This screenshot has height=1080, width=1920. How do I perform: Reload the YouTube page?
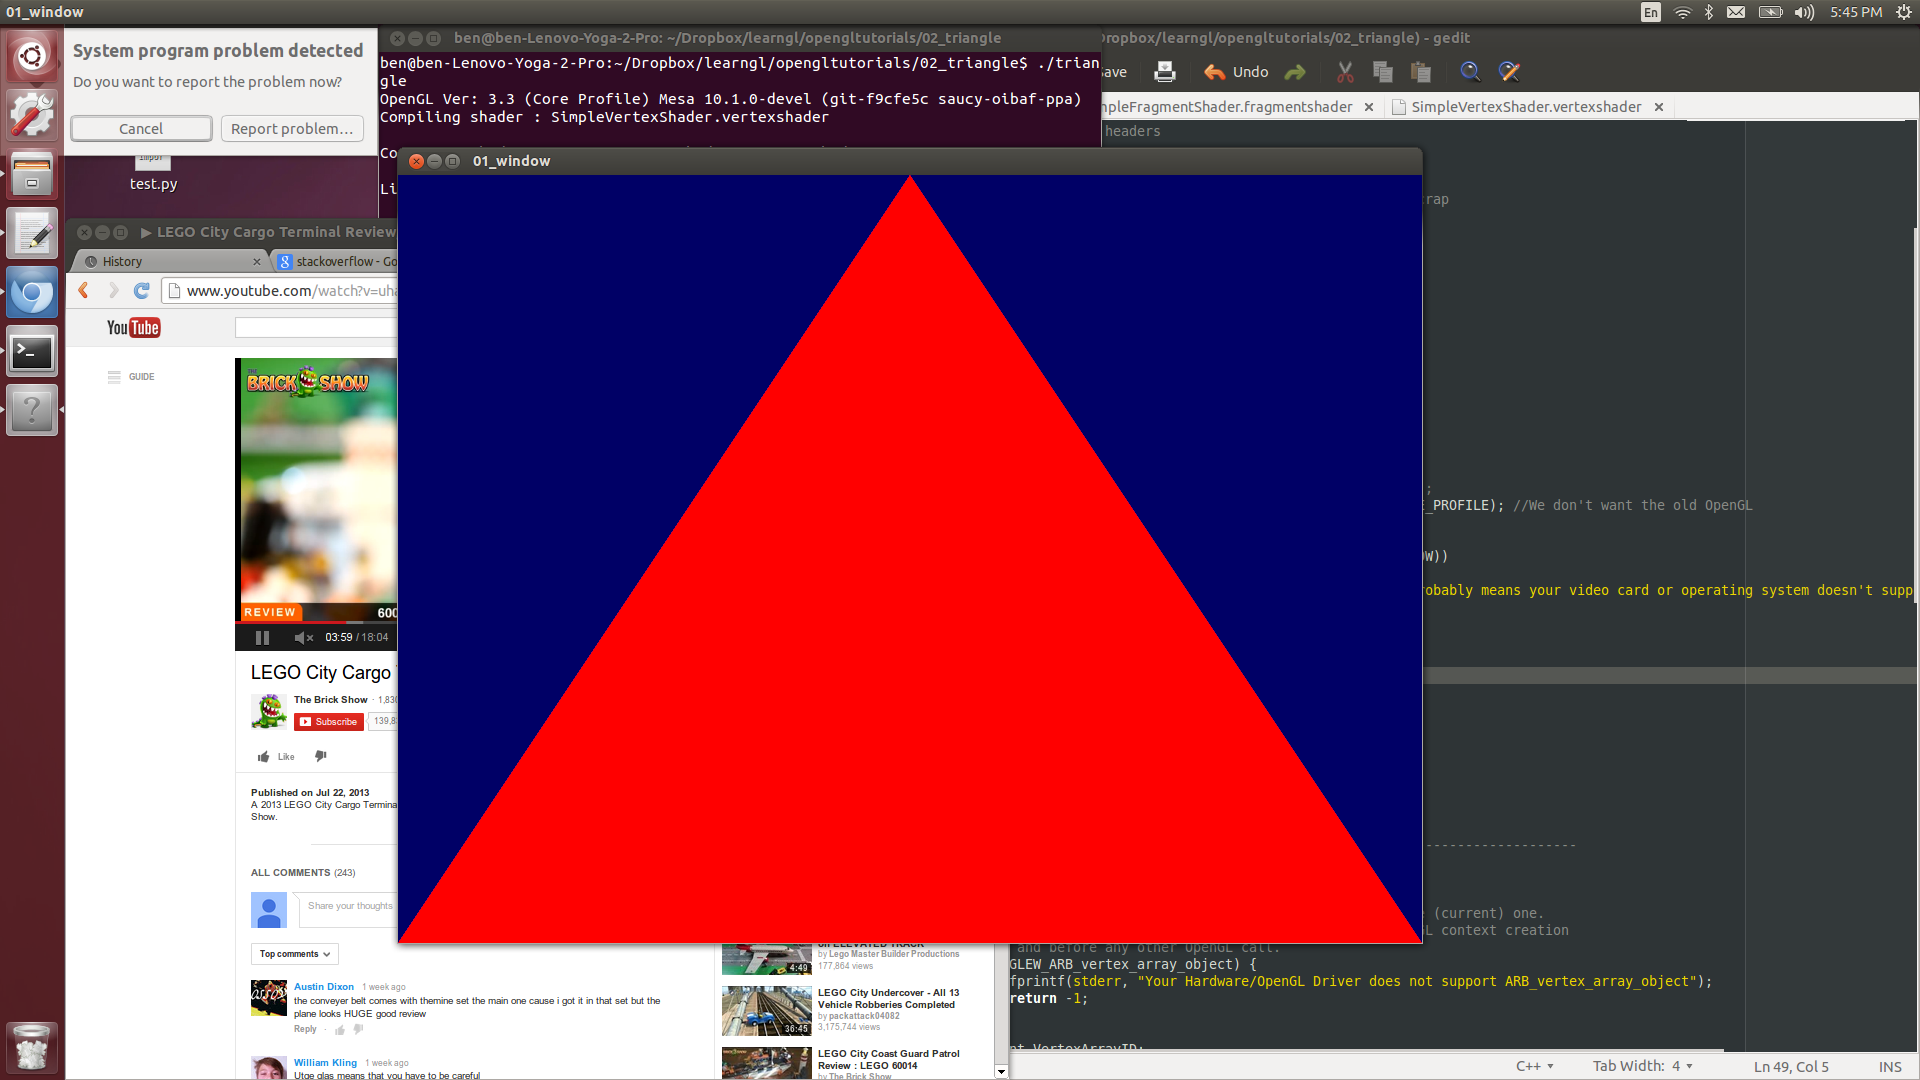click(142, 290)
